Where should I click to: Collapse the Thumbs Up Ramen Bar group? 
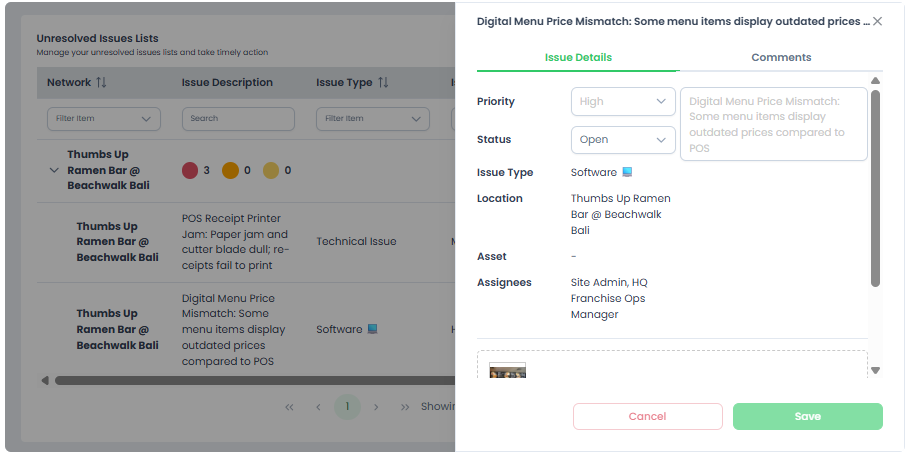(x=54, y=171)
